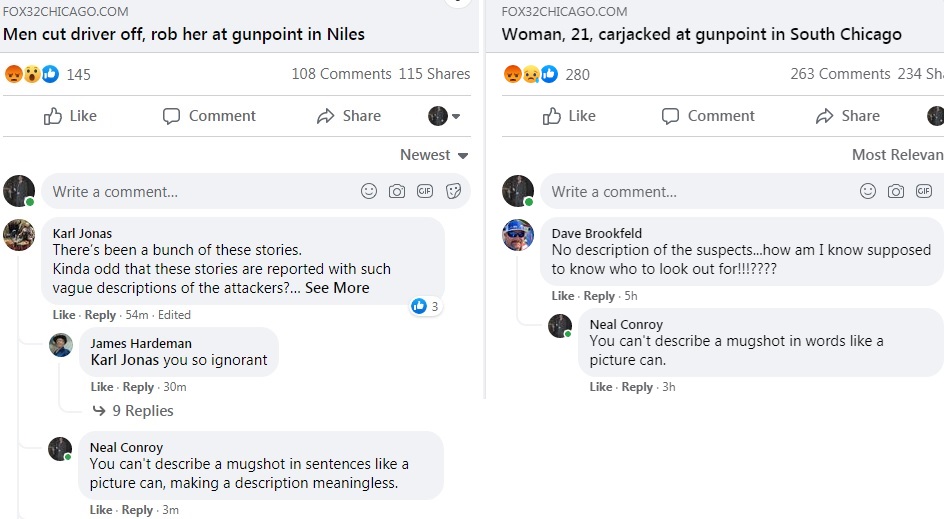The width and height of the screenshot is (944, 519).
Task: Click the camera icon in right comment box
Action: pos(896,191)
